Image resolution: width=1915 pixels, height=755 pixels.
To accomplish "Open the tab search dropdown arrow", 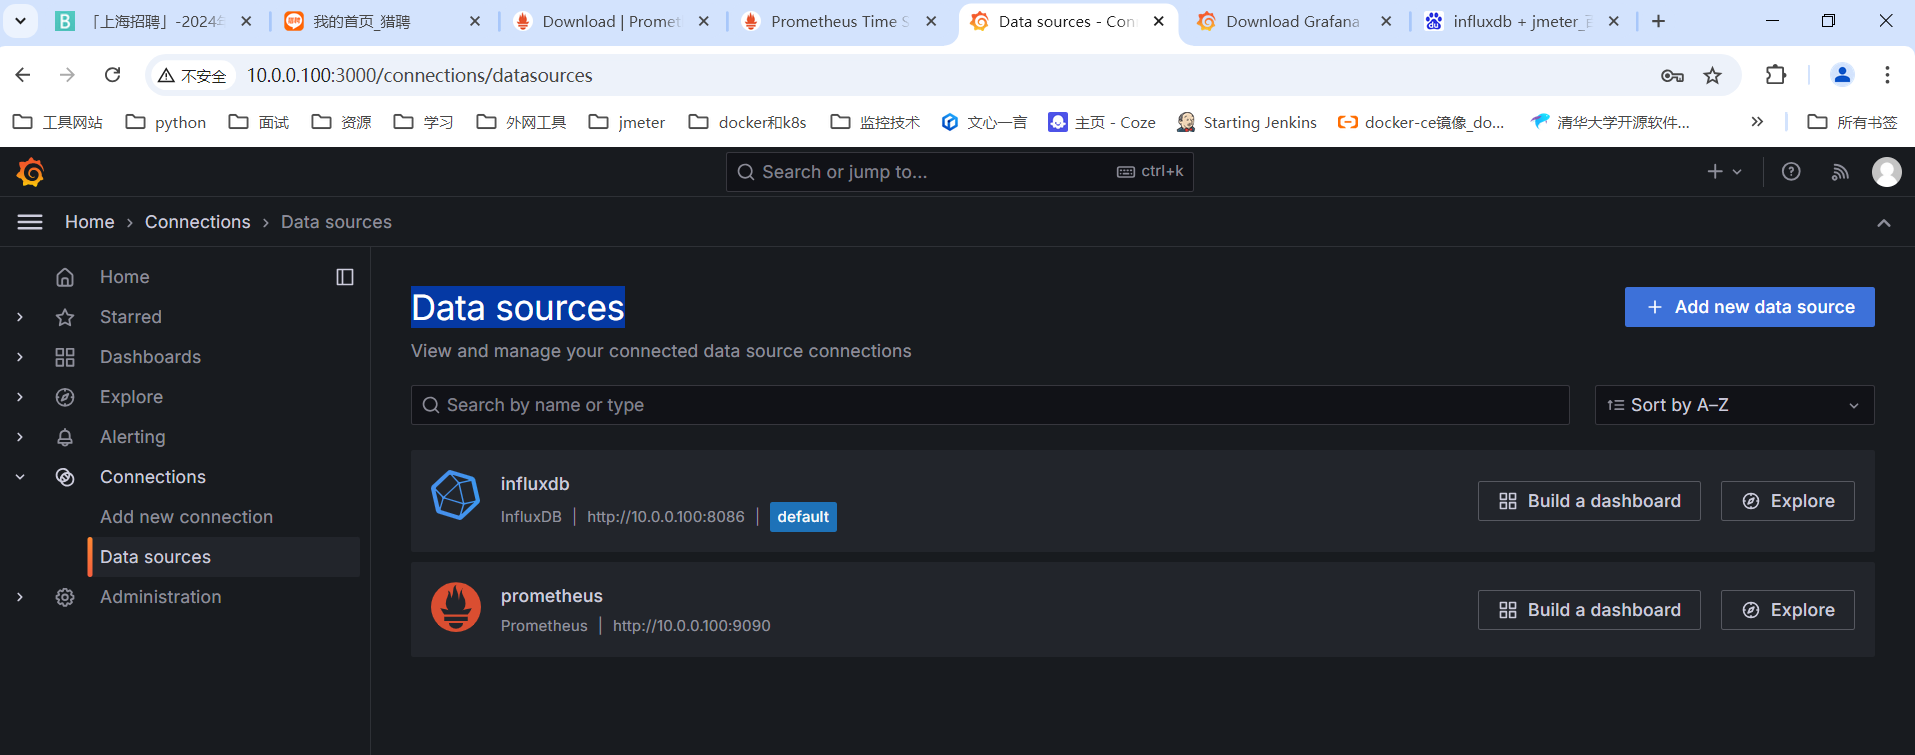I will (20, 21).
